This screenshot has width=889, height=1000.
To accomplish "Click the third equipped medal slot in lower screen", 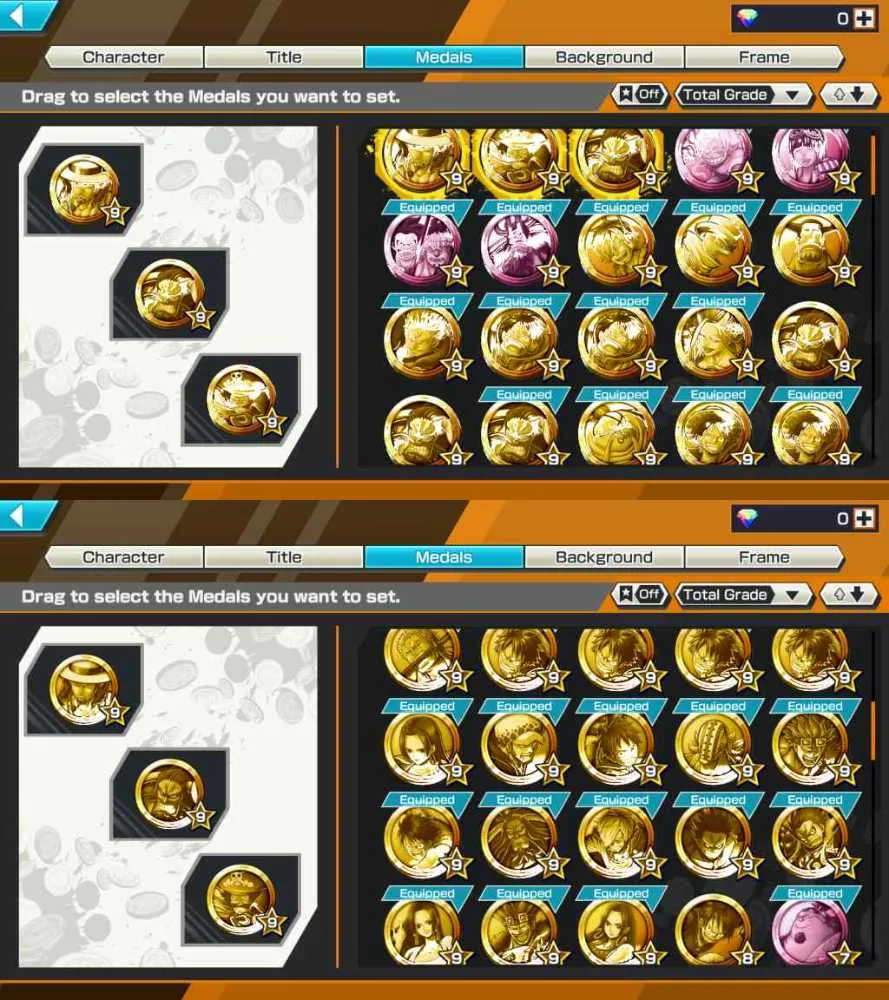I will pyautogui.click(x=242, y=899).
